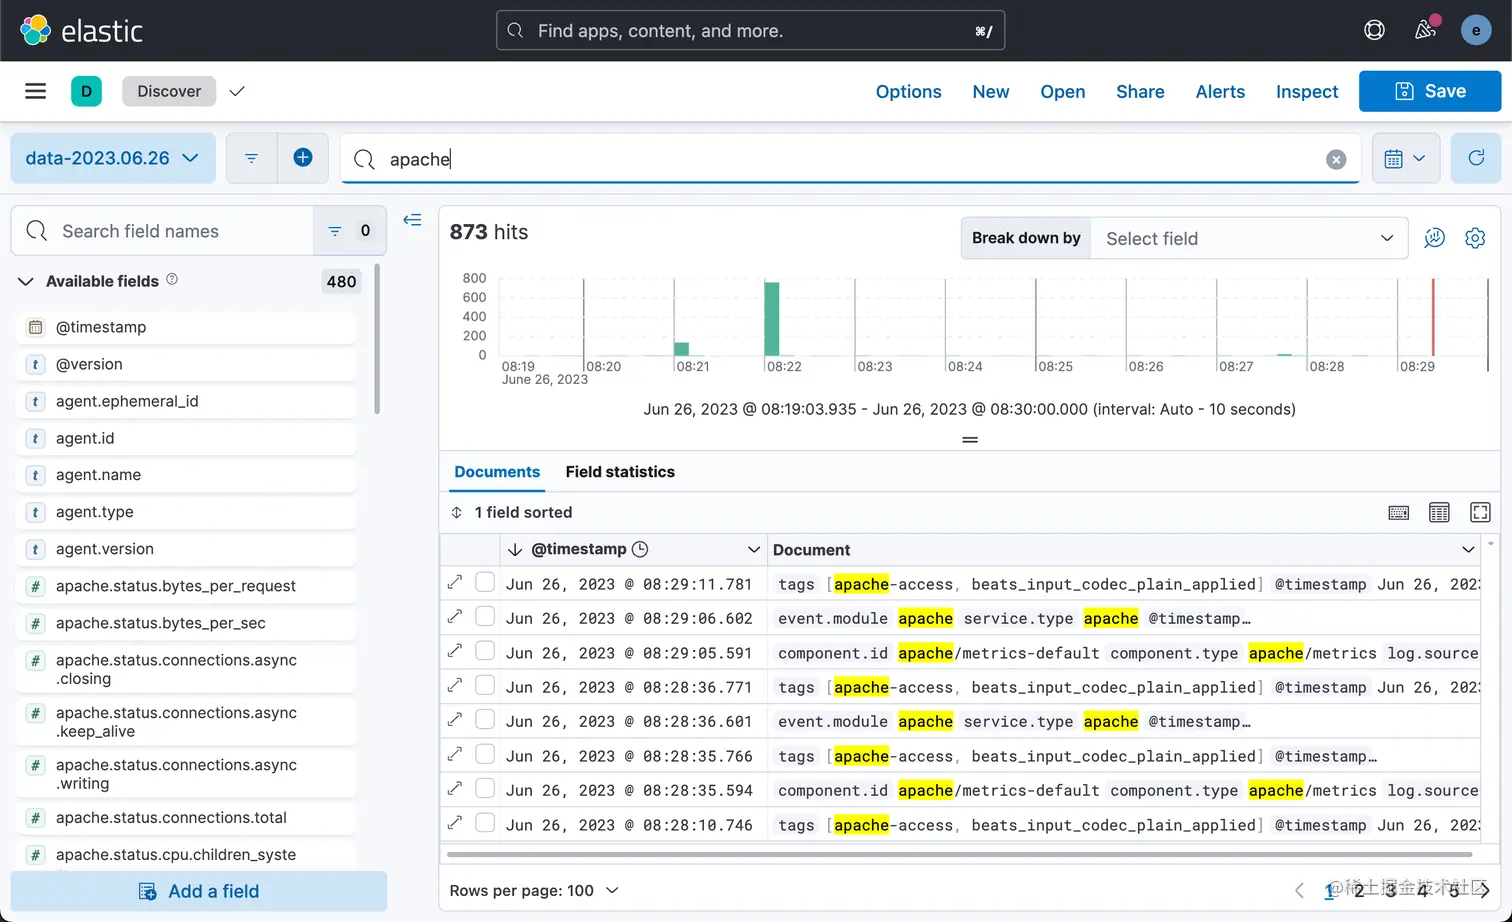This screenshot has width=1512, height=922.
Task: Click the documents table horizontal scrollbar
Action: coord(959,855)
